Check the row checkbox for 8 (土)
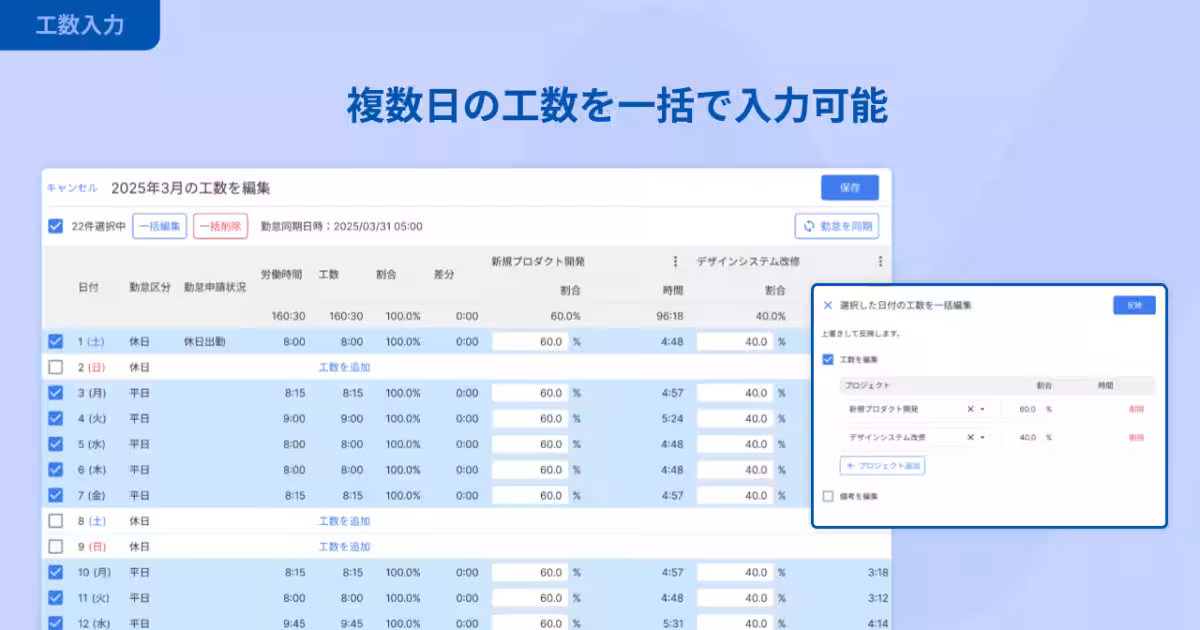 click(53, 520)
